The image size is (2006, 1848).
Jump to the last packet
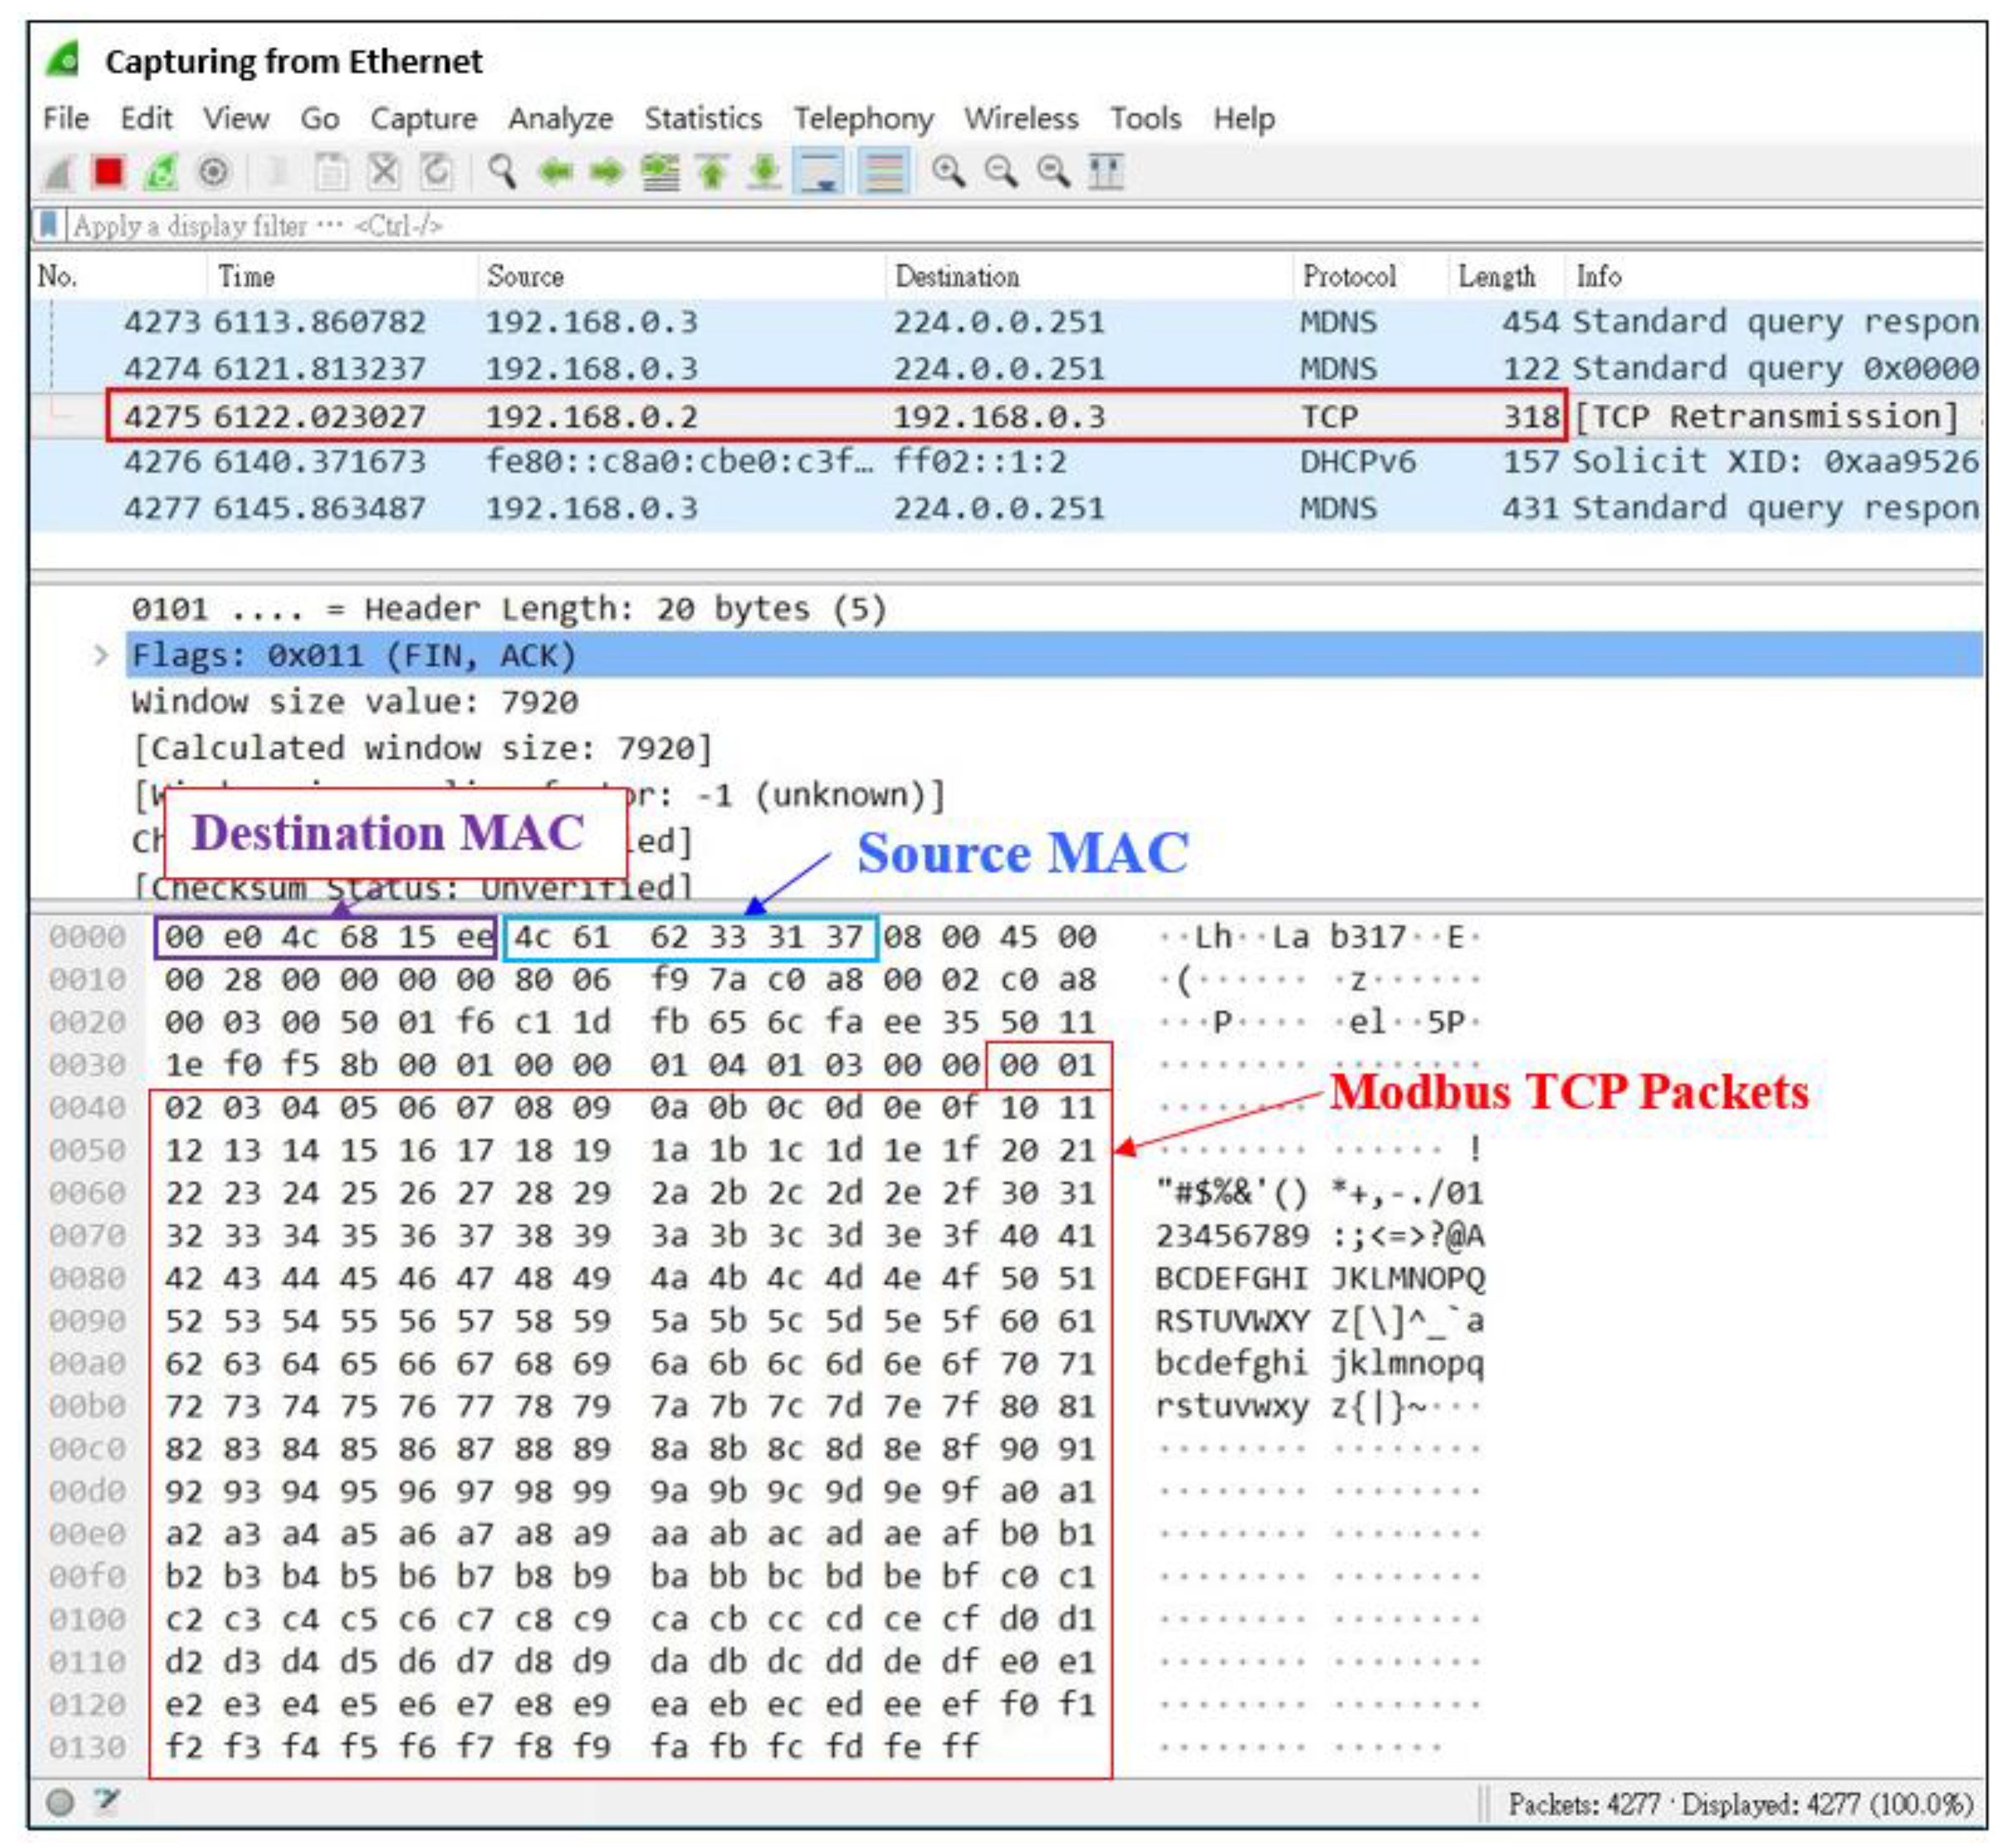click(764, 172)
